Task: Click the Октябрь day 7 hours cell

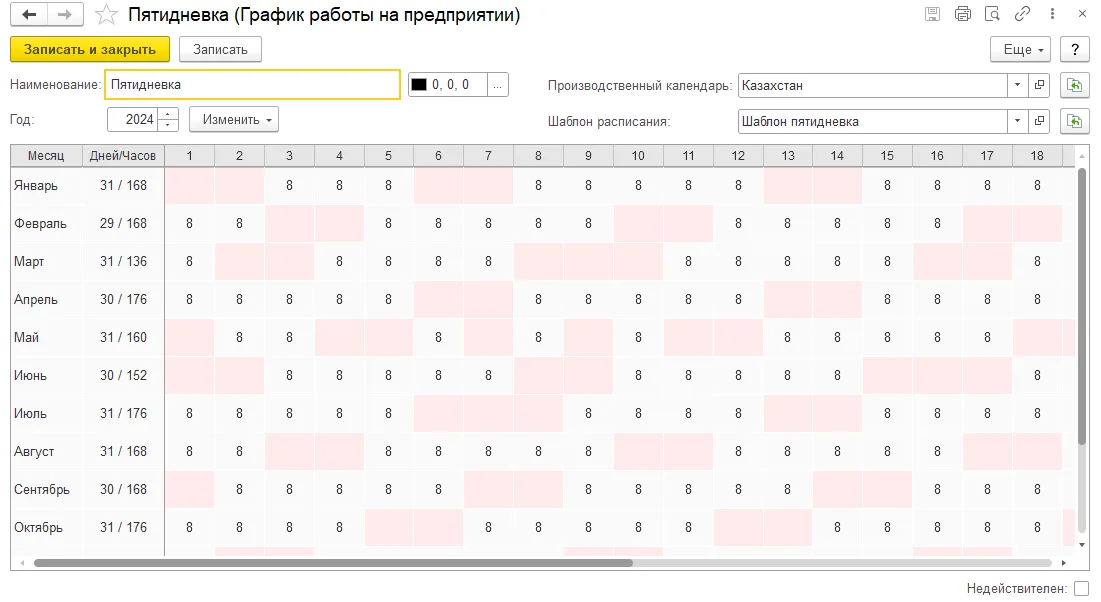Action: [x=488, y=527]
